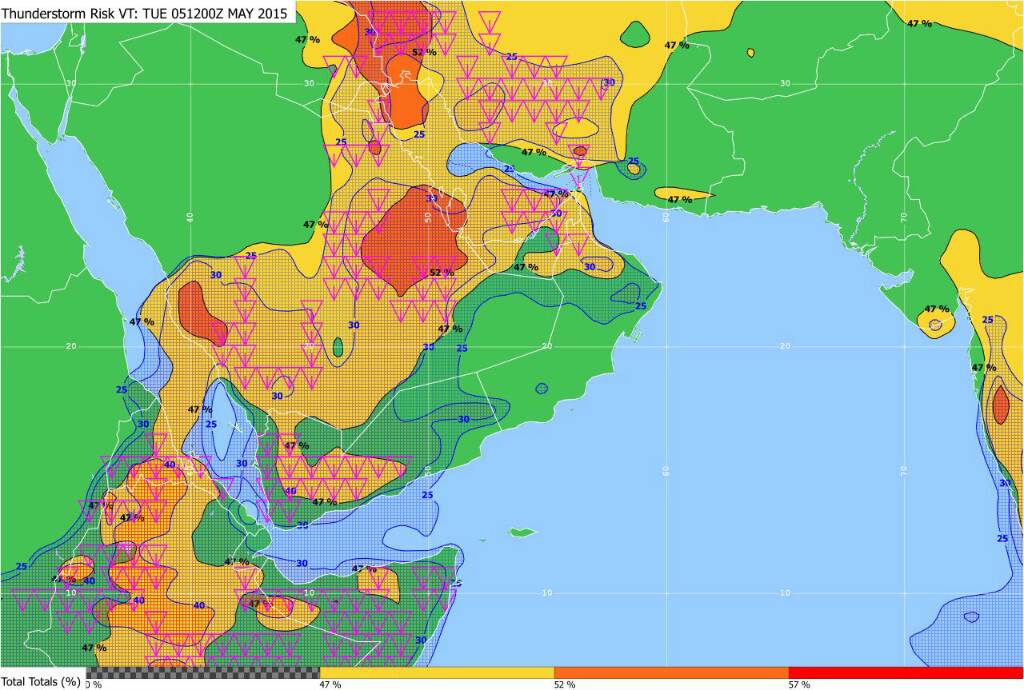Click the small yellow circle off northwest India
Screen dimensions: 1024x690
[x=936, y=325]
